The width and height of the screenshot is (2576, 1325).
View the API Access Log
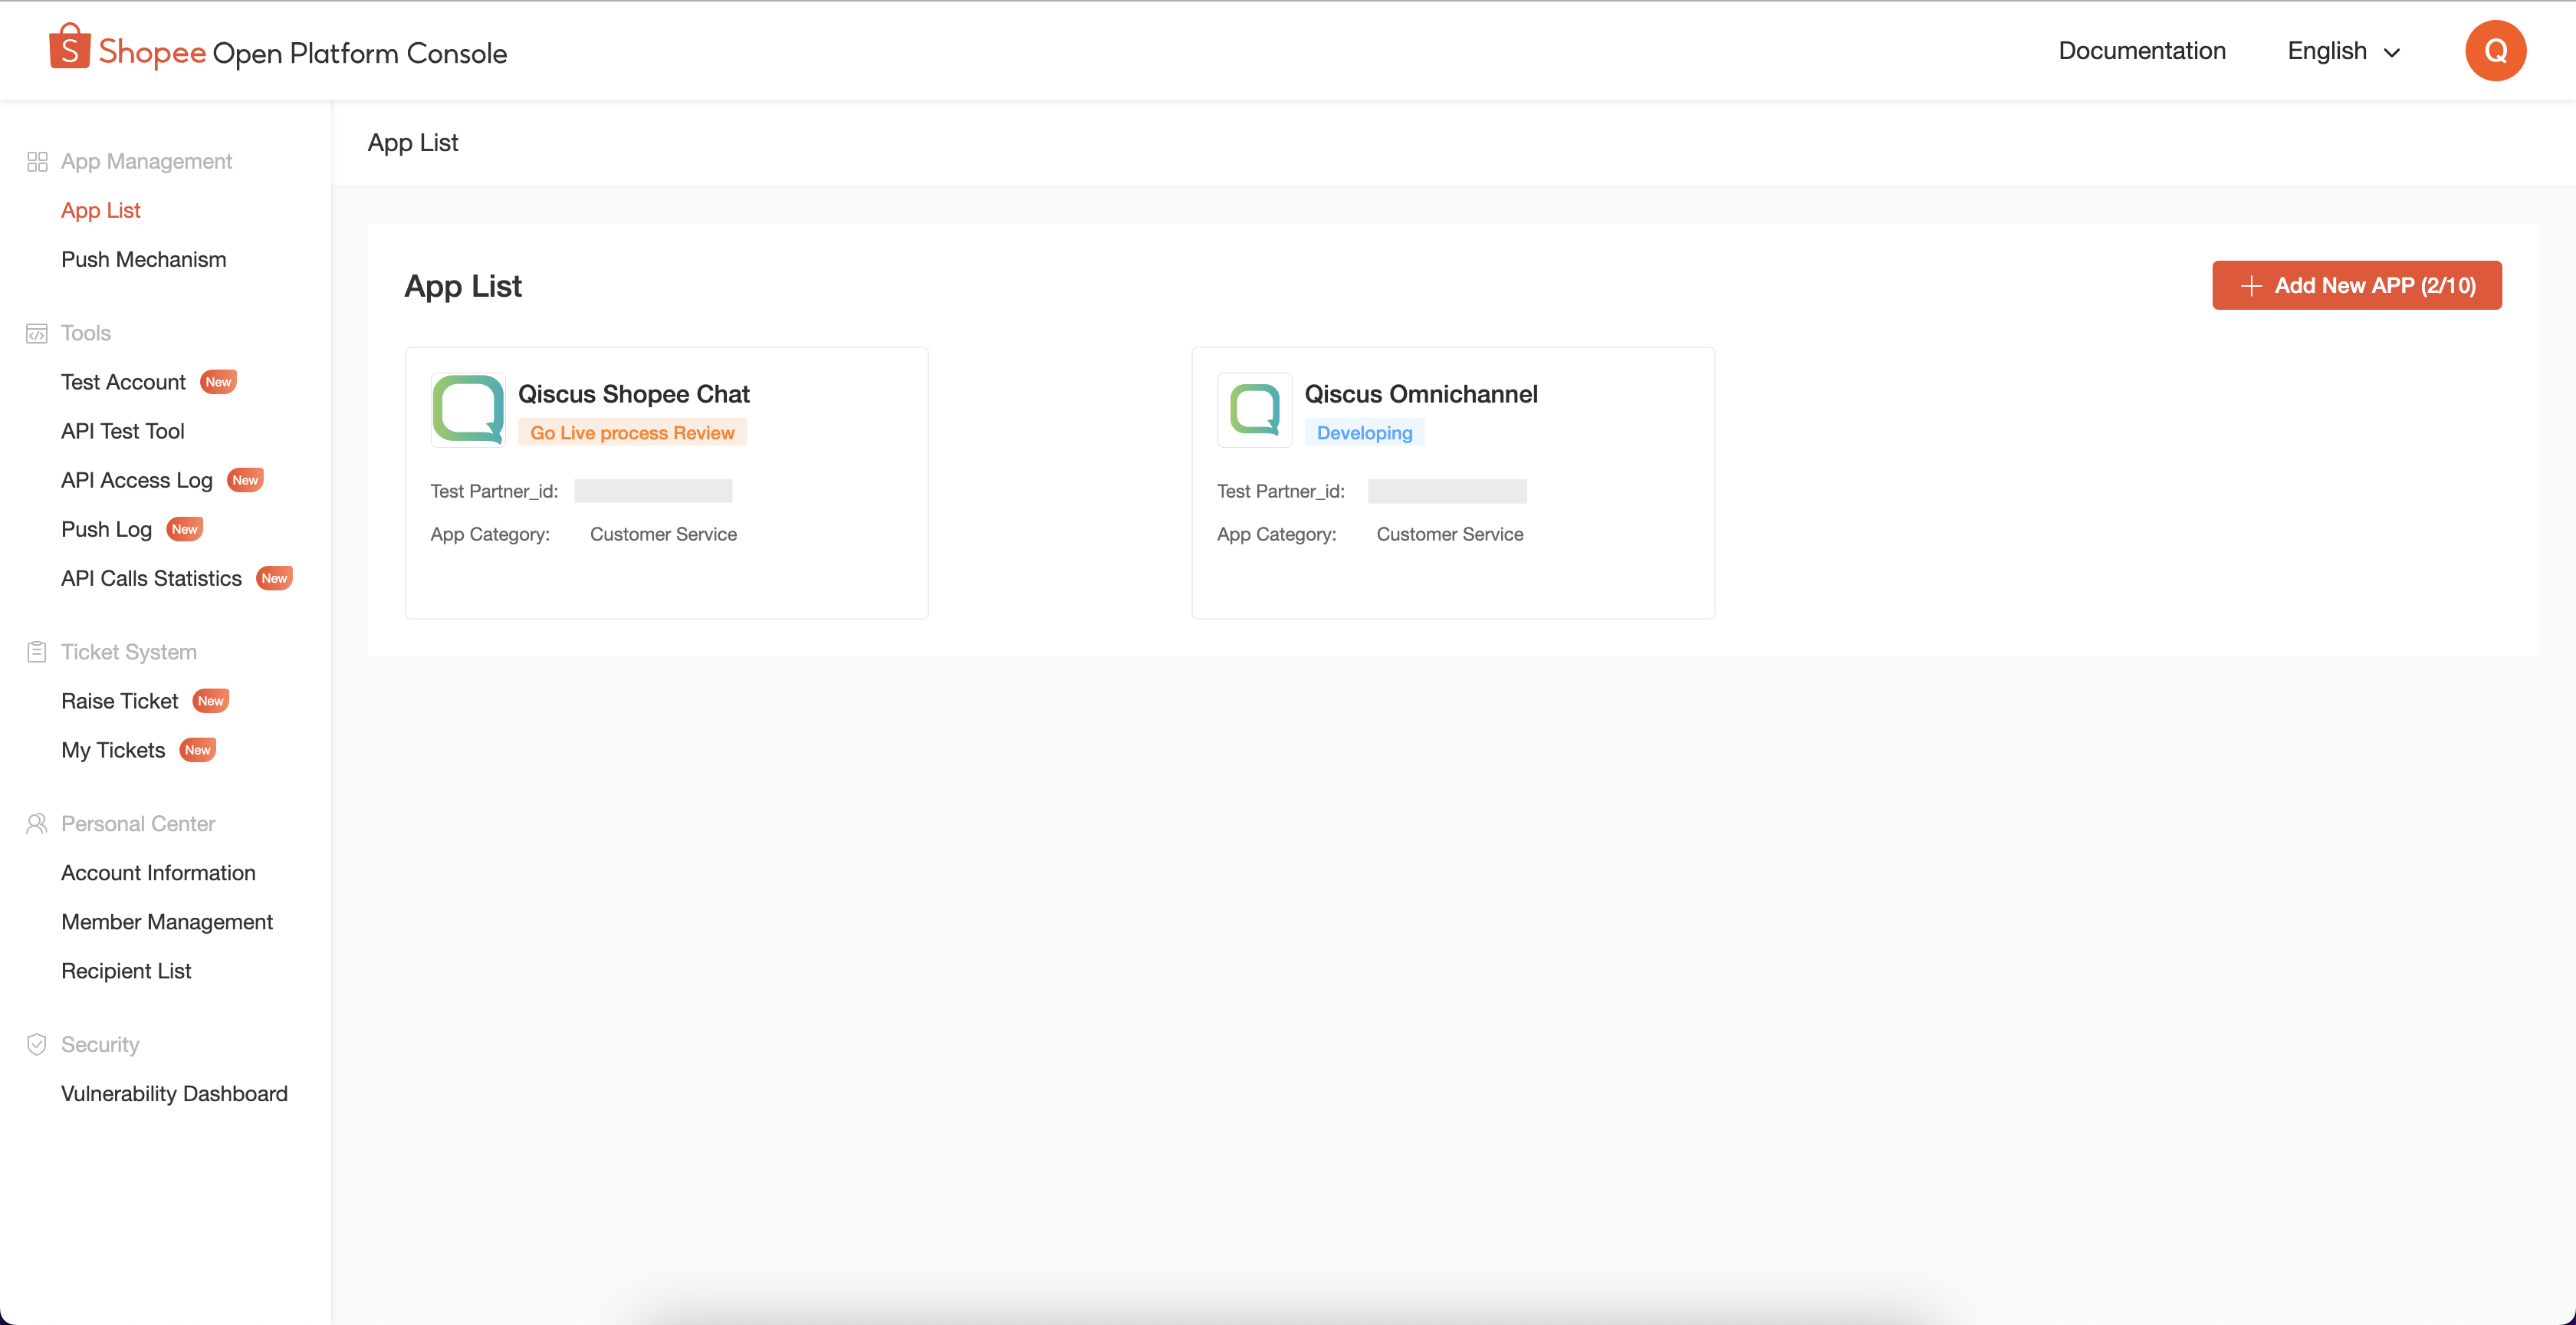(137, 480)
